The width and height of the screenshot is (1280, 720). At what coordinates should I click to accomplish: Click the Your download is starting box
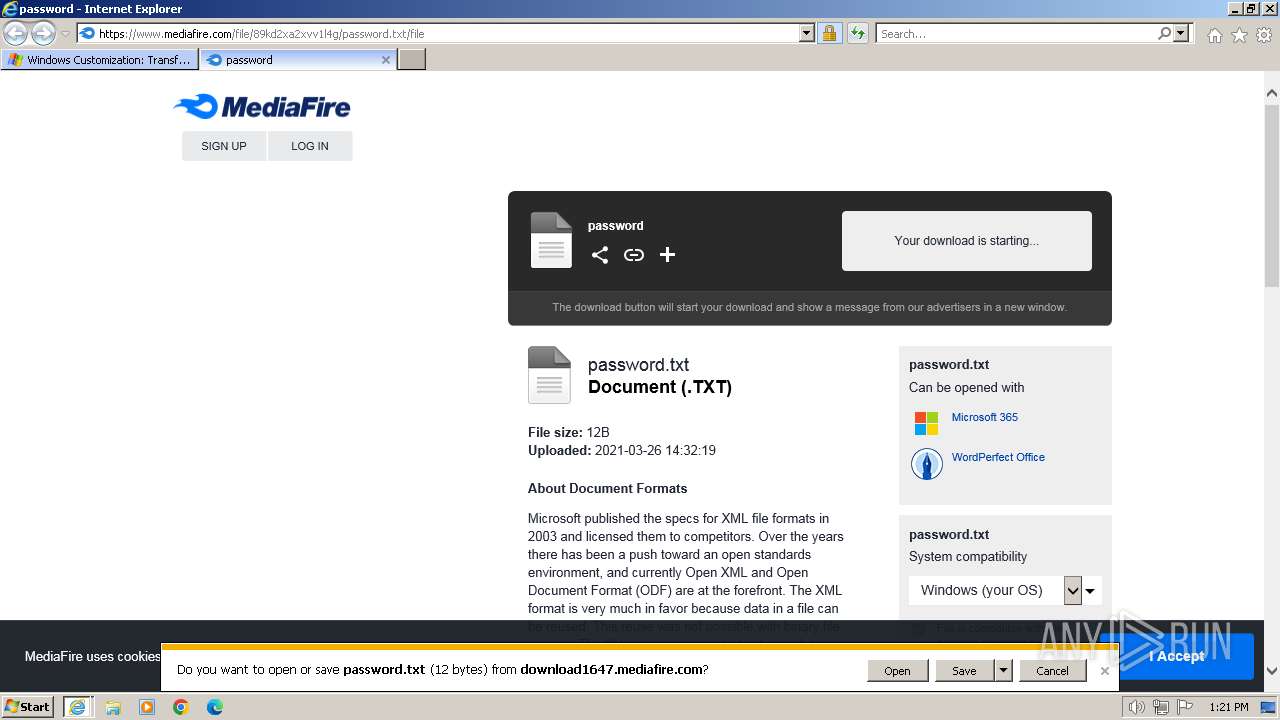[967, 241]
